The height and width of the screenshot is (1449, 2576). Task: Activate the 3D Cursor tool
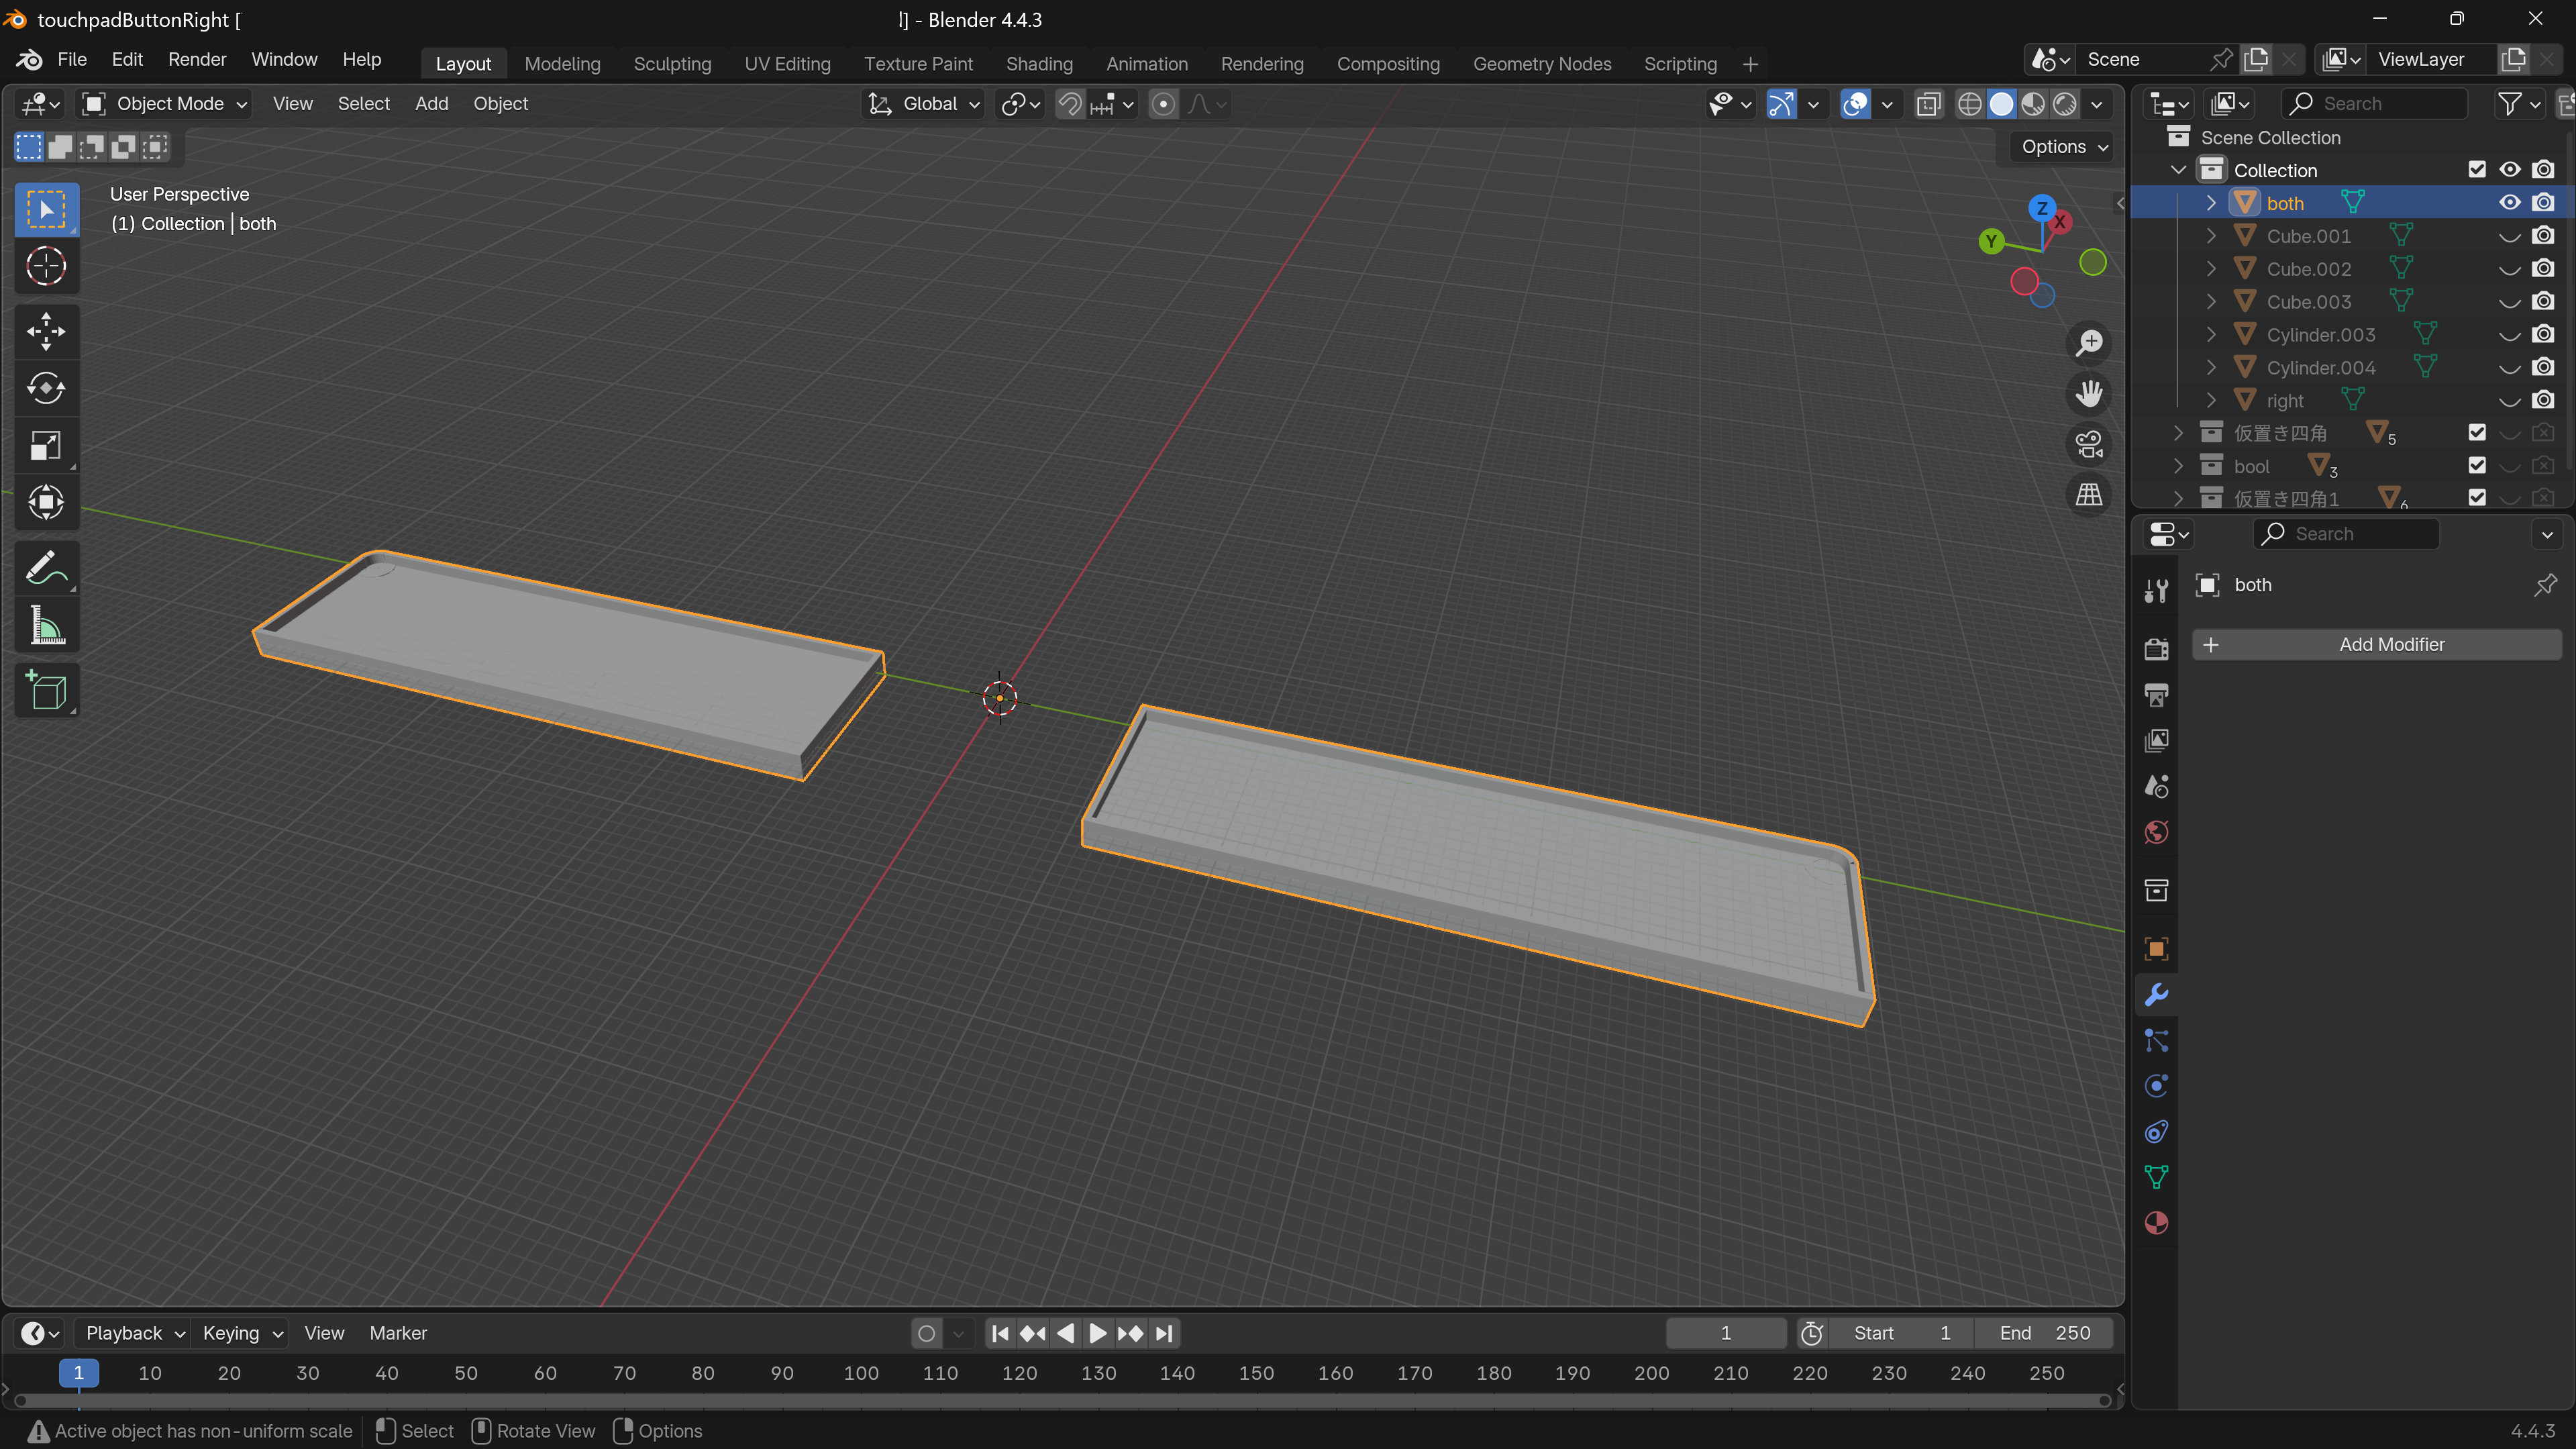tap(46, 266)
